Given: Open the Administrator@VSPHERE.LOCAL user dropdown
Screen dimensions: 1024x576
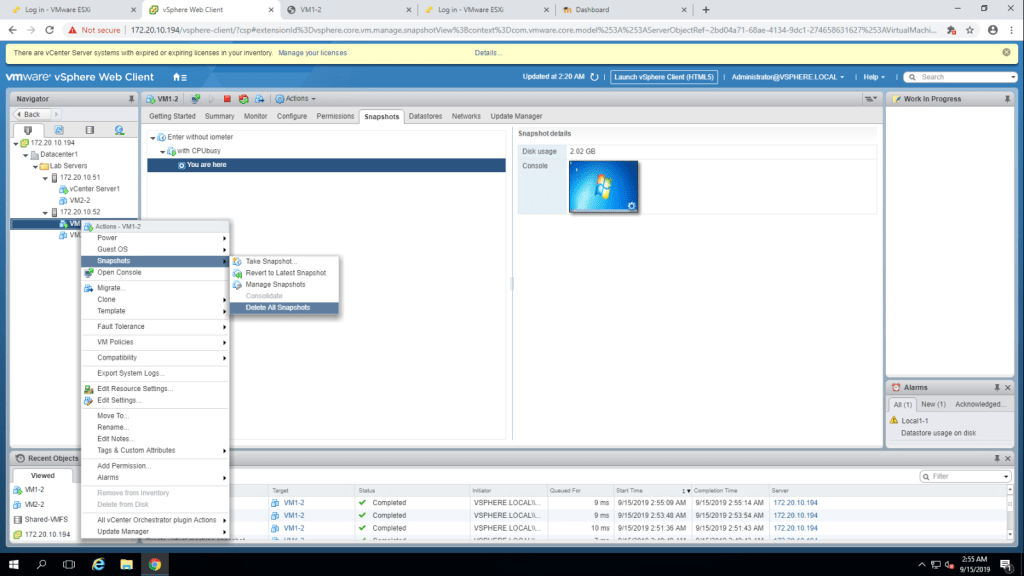Looking at the screenshot, I should pyautogui.click(x=788, y=77).
